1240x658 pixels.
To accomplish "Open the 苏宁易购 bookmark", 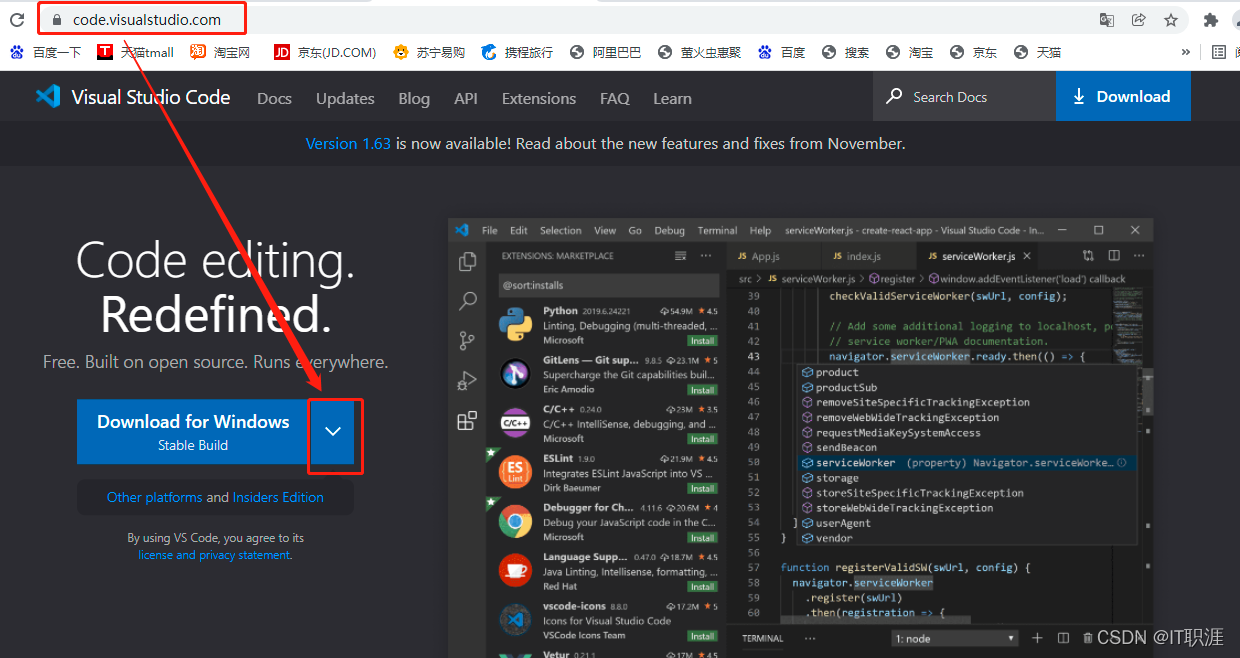I will [430, 52].
